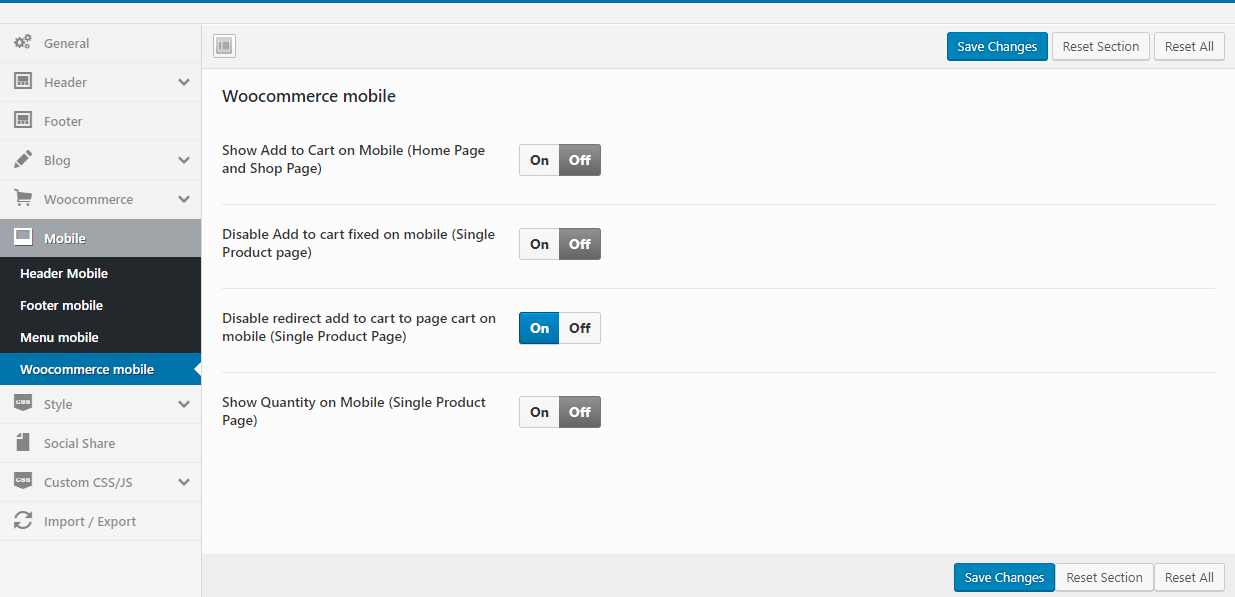Click the Footer layout icon

(22, 121)
